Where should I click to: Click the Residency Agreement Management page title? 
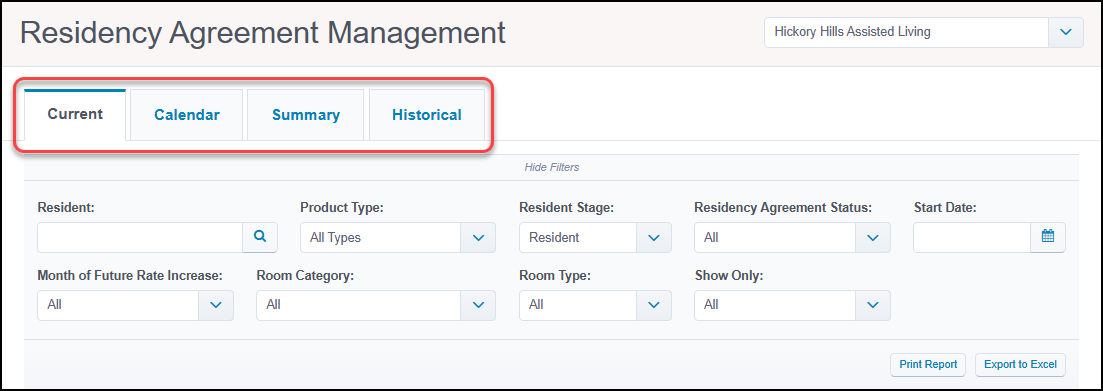pyautogui.click(x=263, y=33)
